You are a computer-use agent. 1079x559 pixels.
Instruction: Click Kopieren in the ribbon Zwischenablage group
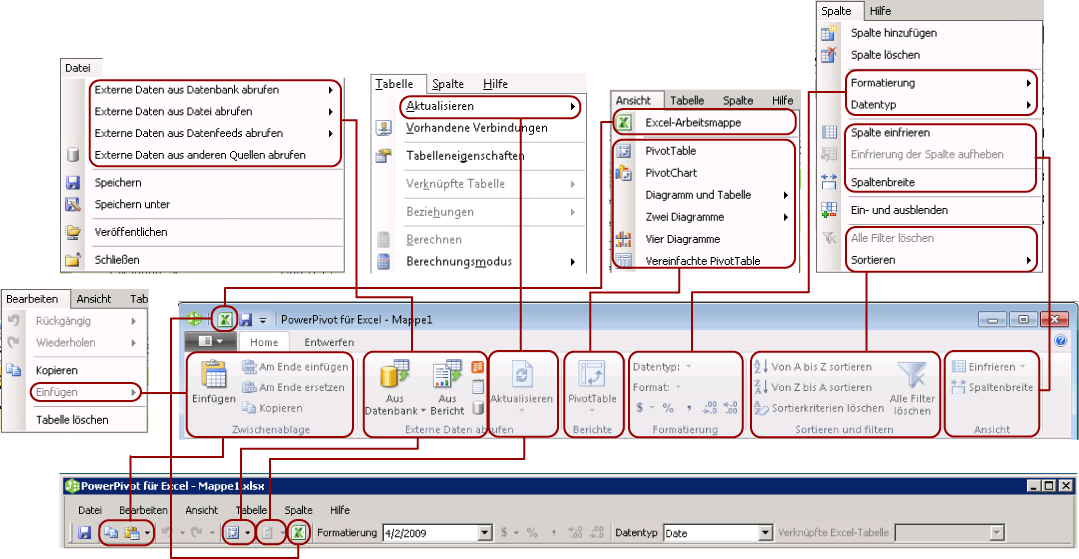click(272, 408)
